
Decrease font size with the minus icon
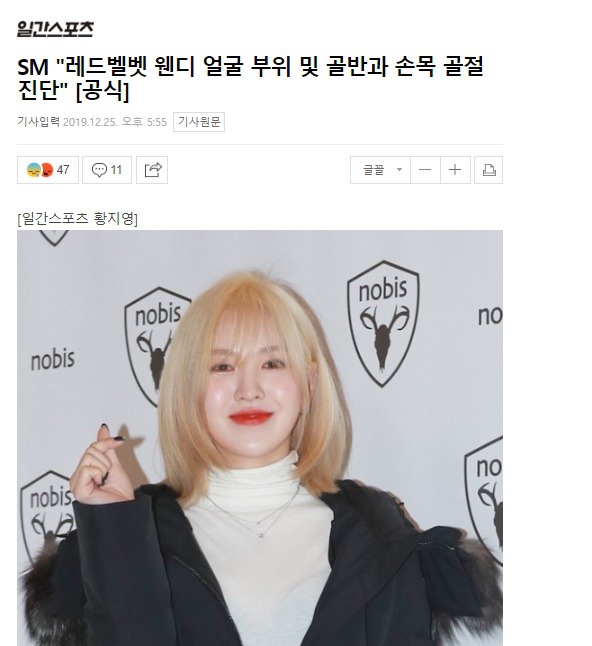coord(425,170)
